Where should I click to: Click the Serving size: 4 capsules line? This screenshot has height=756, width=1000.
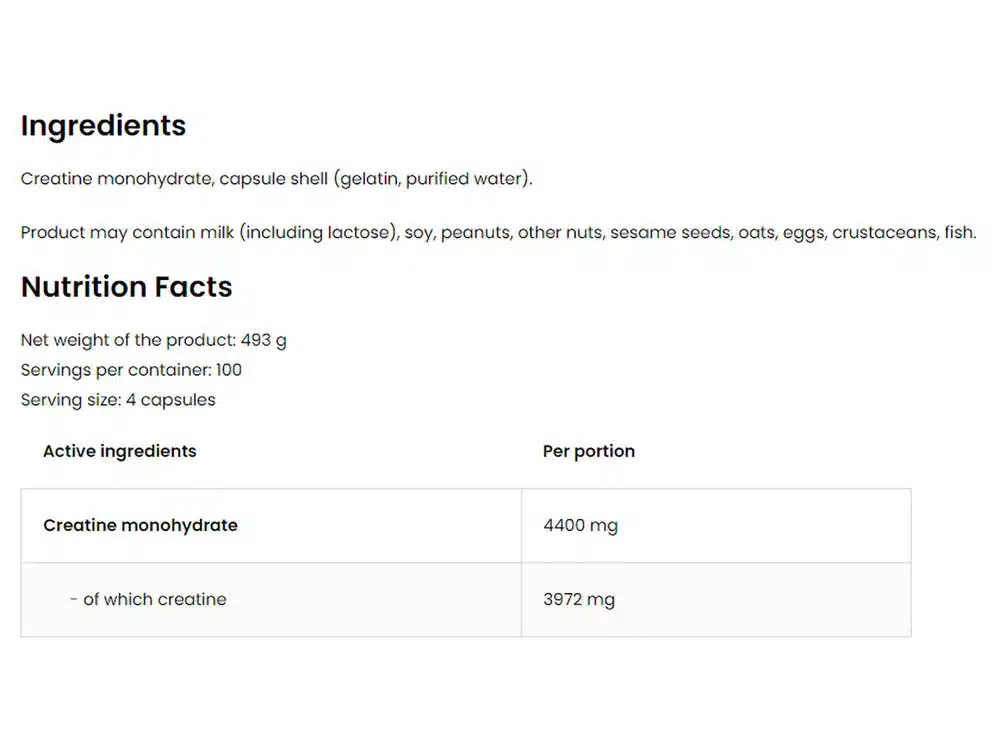click(x=118, y=400)
